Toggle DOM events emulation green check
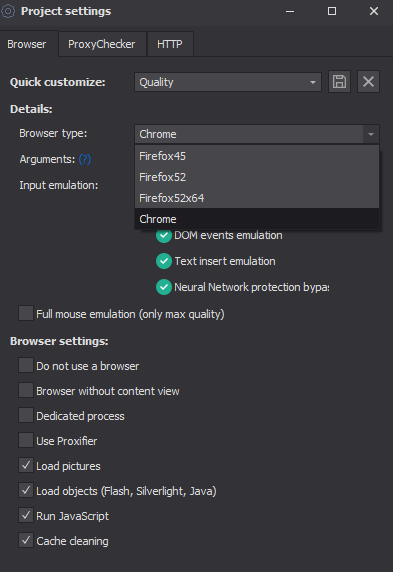This screenshot has height=572, width=393. tap(164, 235)
